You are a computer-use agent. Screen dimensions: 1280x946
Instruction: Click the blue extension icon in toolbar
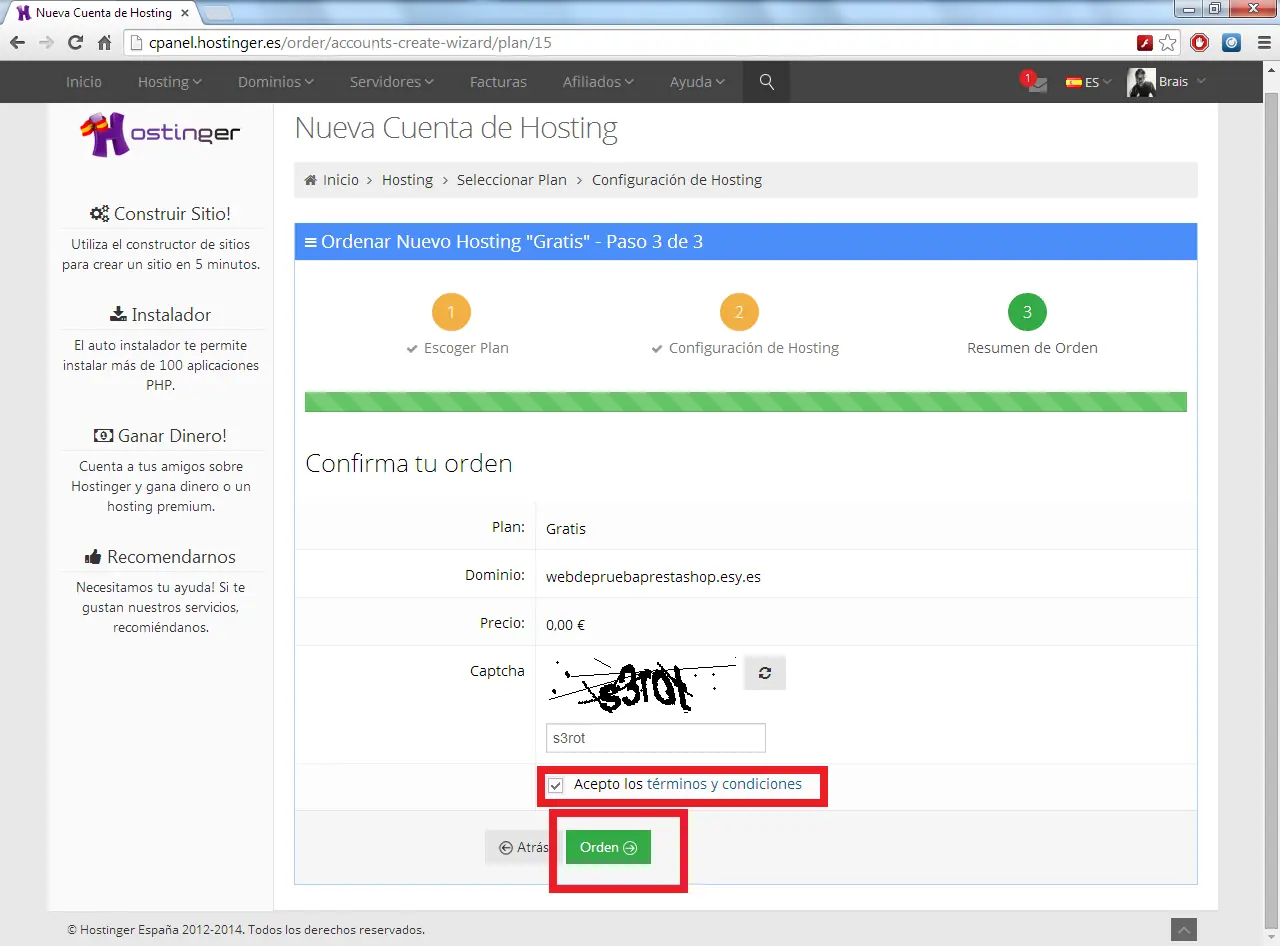click(x=1232, y=43)
